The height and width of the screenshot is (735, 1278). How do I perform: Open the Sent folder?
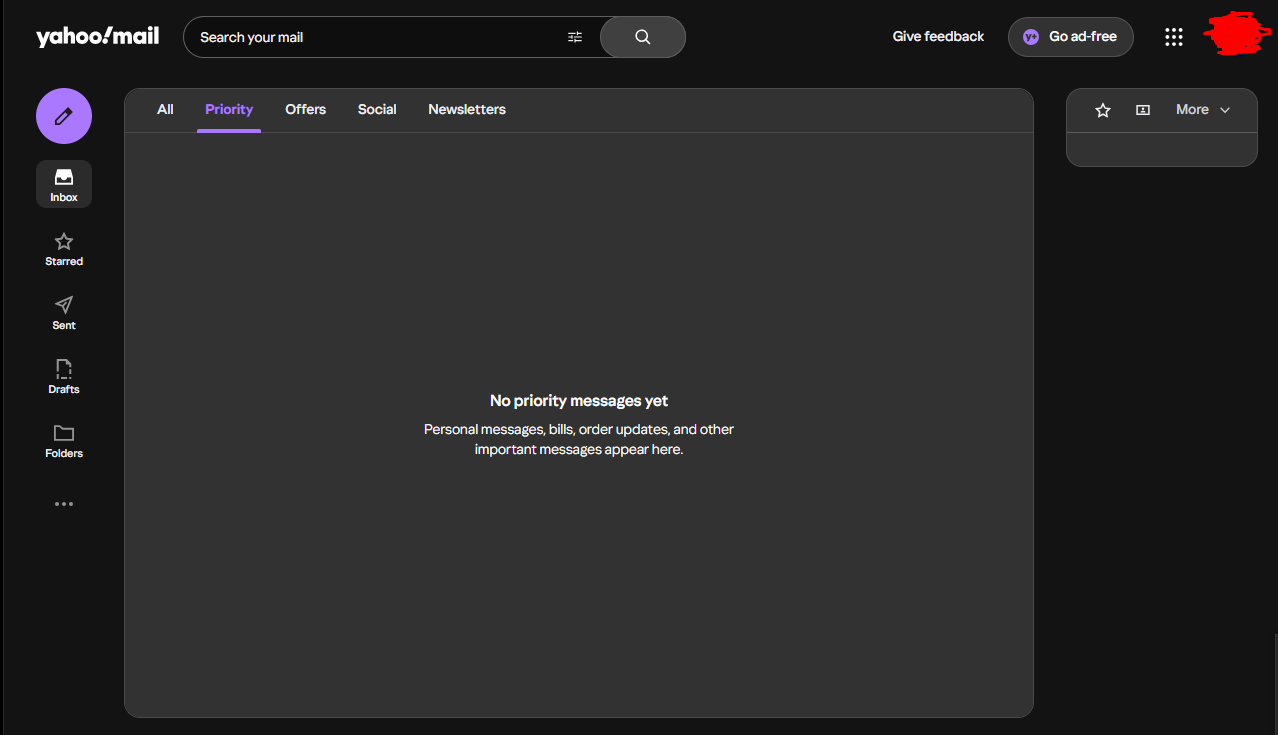64,313
